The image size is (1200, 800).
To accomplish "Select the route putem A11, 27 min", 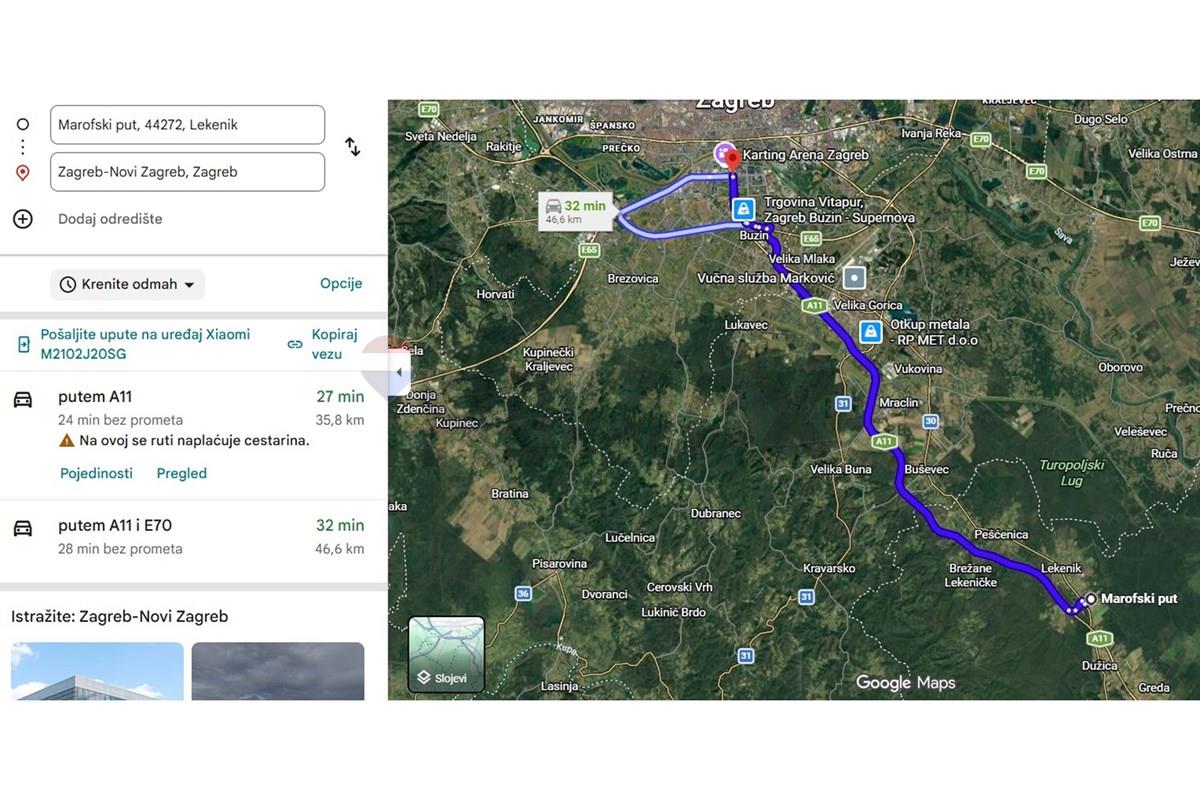I will click(x=193, y=435).
